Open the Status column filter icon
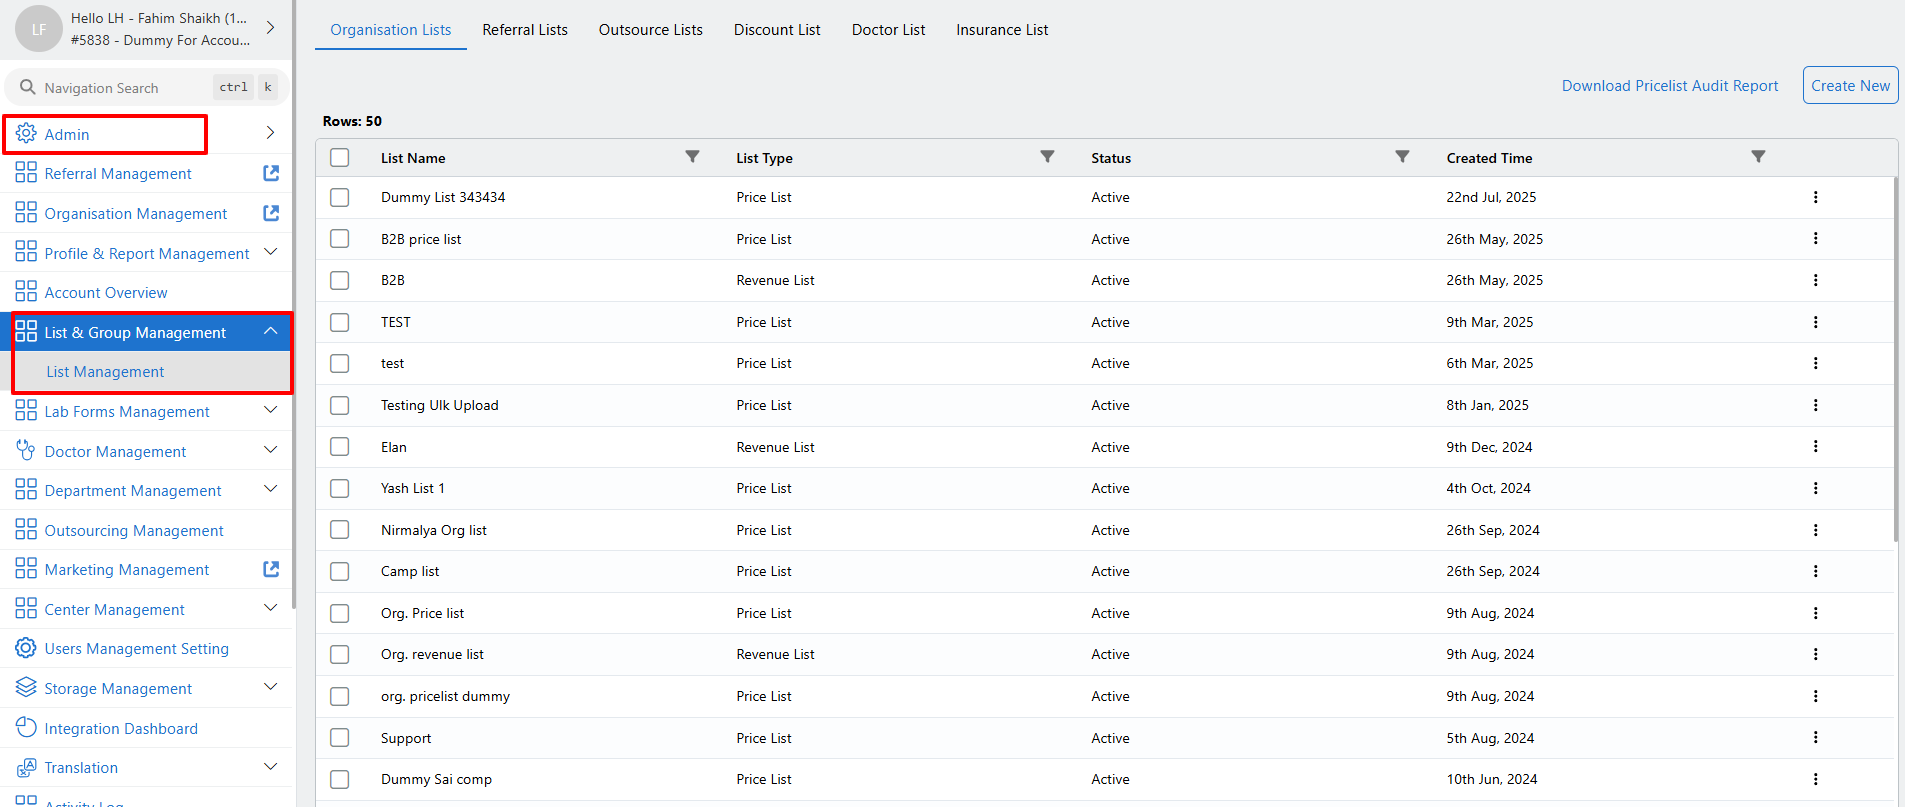Screen dimensions: 1905x807 [x=1402, y=157]
